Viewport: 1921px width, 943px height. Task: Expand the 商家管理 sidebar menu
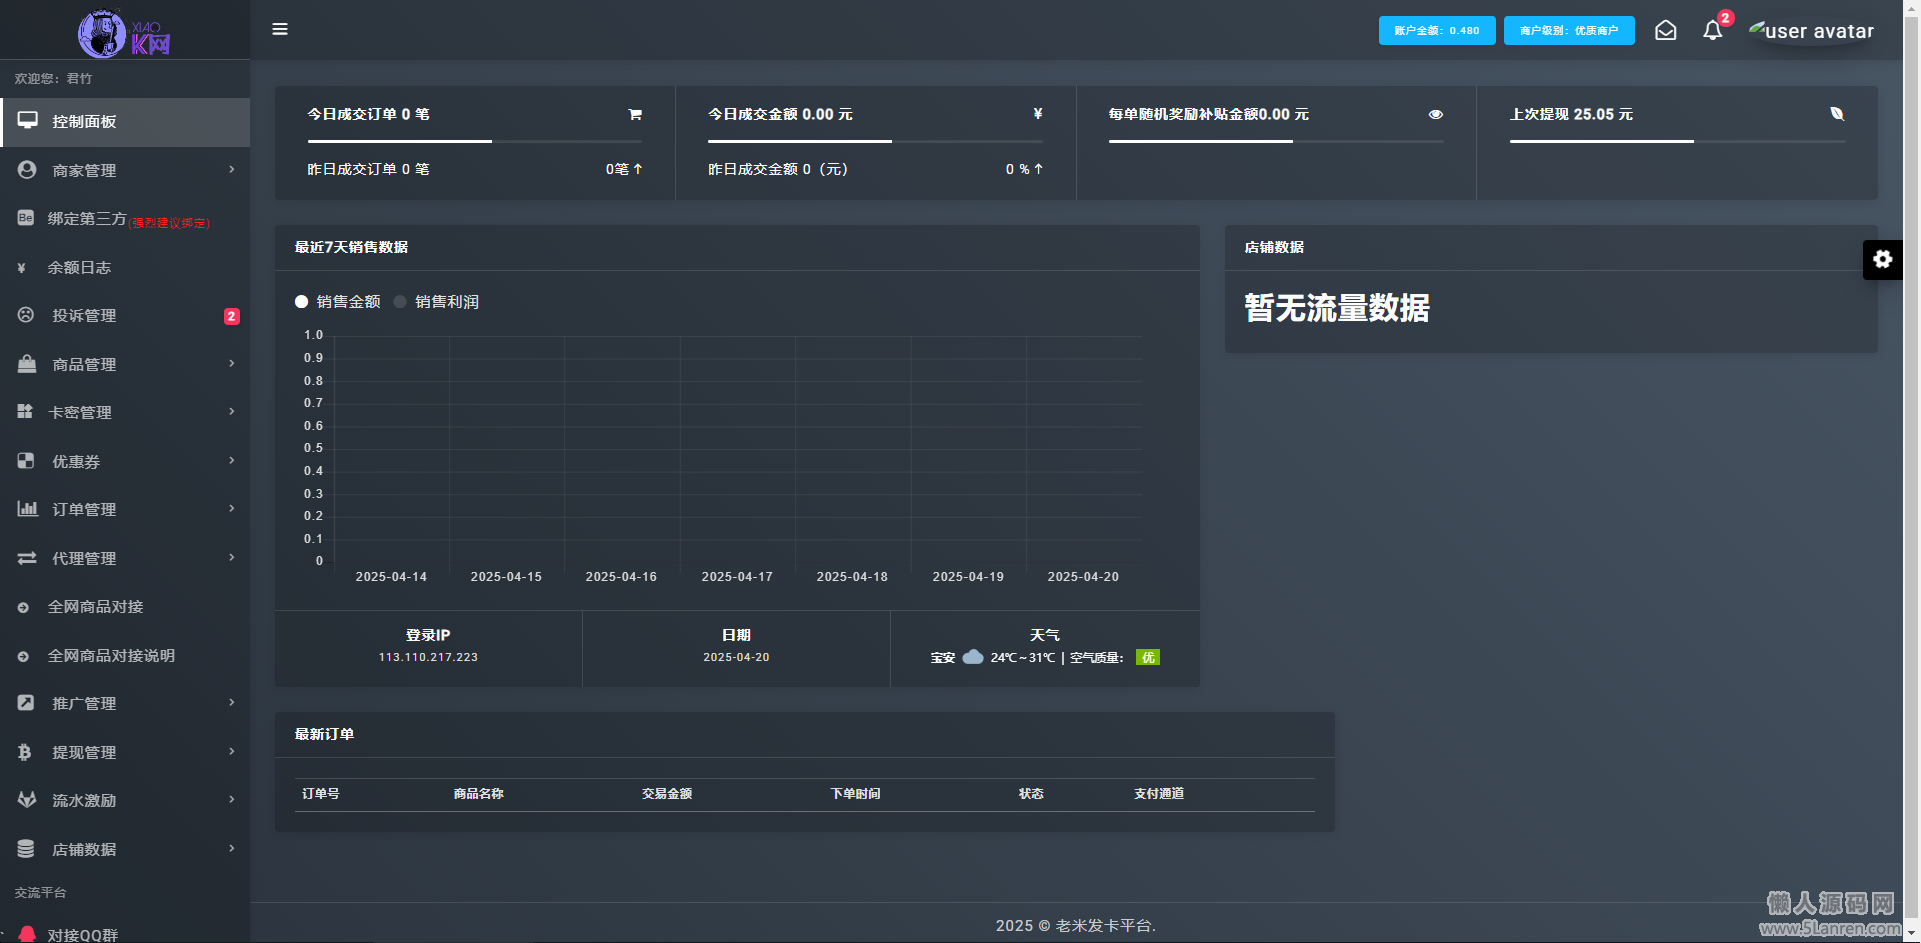click(x=125, y=171)
